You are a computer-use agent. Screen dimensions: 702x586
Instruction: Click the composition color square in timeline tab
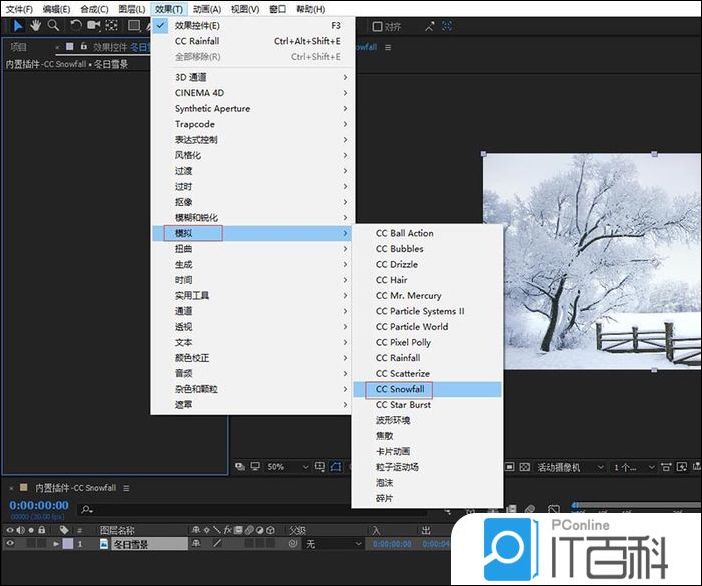(24, 487)
